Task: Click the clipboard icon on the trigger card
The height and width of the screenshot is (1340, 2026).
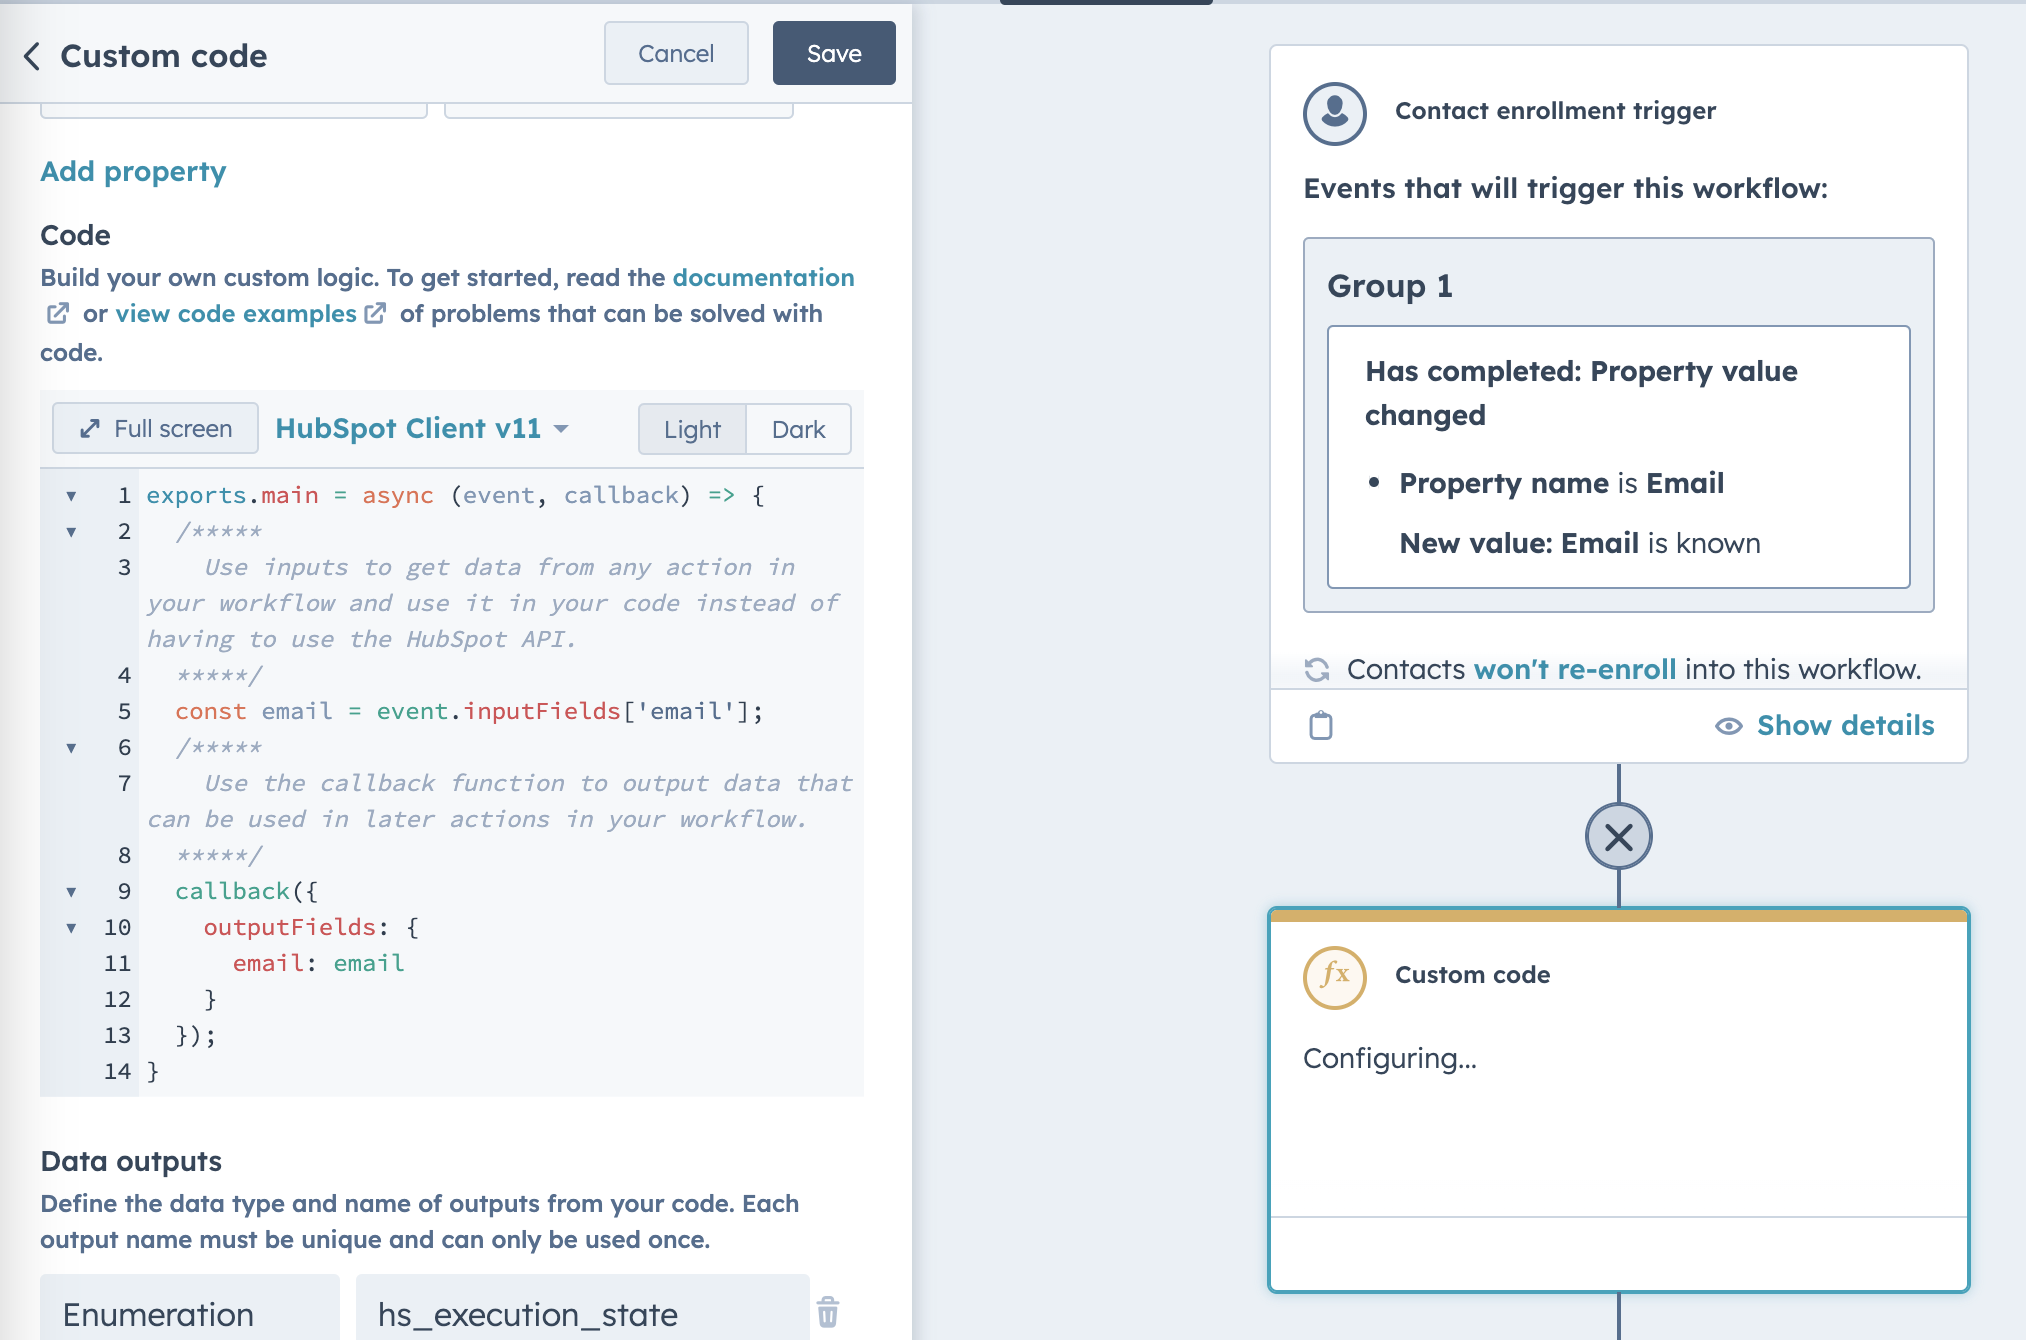Action: (x=1322, y=724)
